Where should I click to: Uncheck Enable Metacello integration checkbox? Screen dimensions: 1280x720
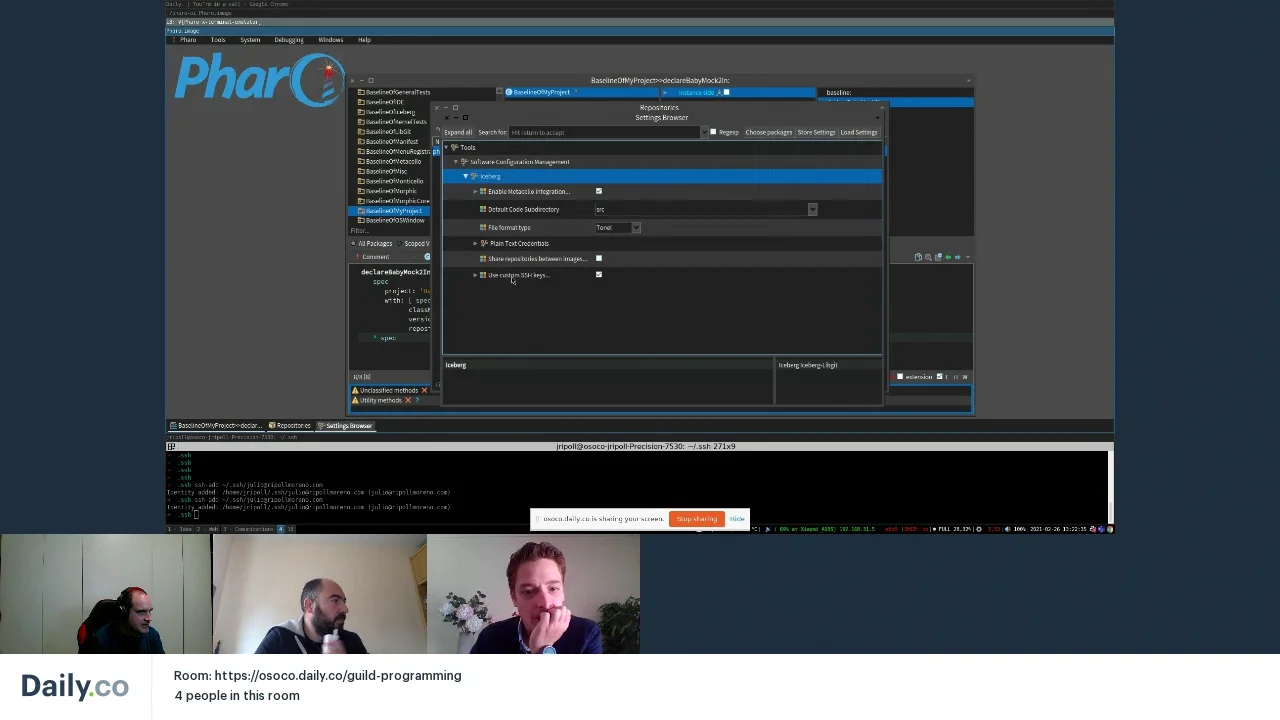pyautogui.click(x=599, y=191)
